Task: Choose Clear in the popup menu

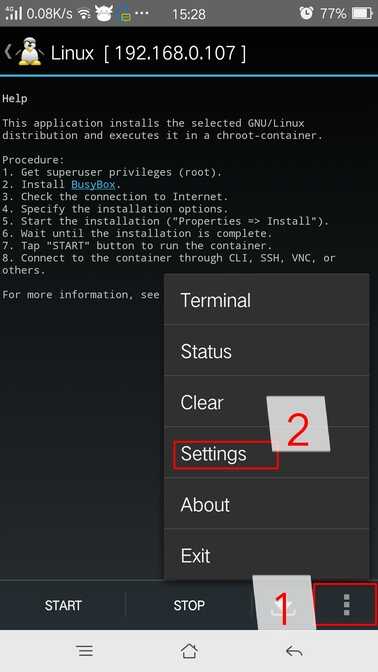Action: (267, 402)
